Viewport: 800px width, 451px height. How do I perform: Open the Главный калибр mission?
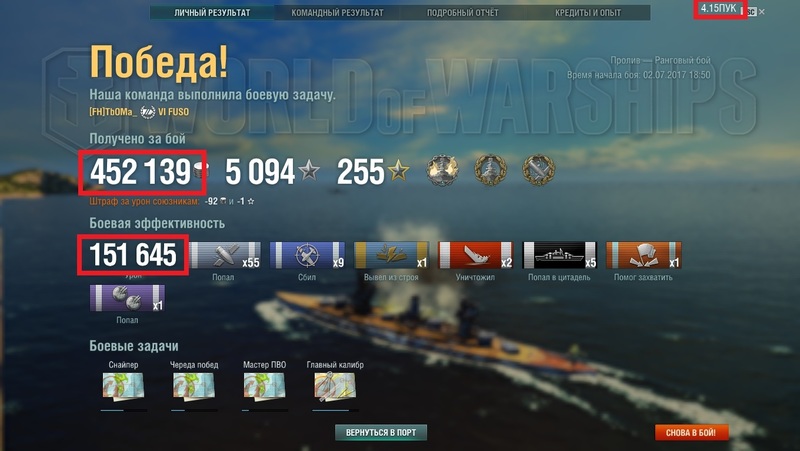click(x=335, y=386)
